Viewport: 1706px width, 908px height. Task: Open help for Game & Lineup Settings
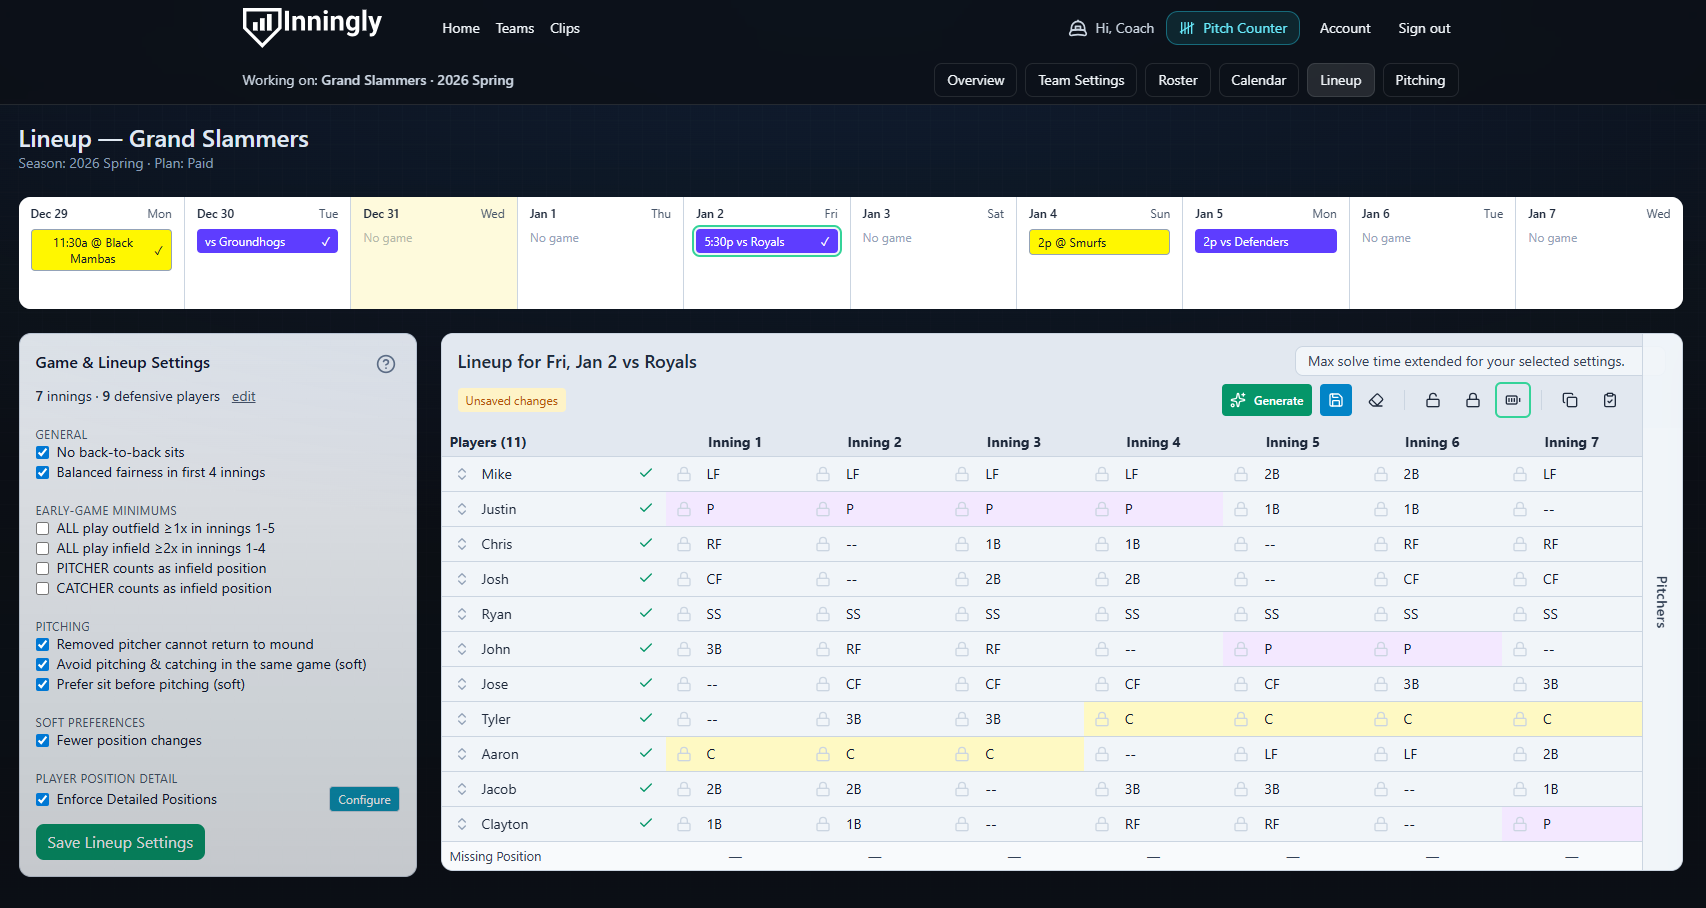(386, 364)
